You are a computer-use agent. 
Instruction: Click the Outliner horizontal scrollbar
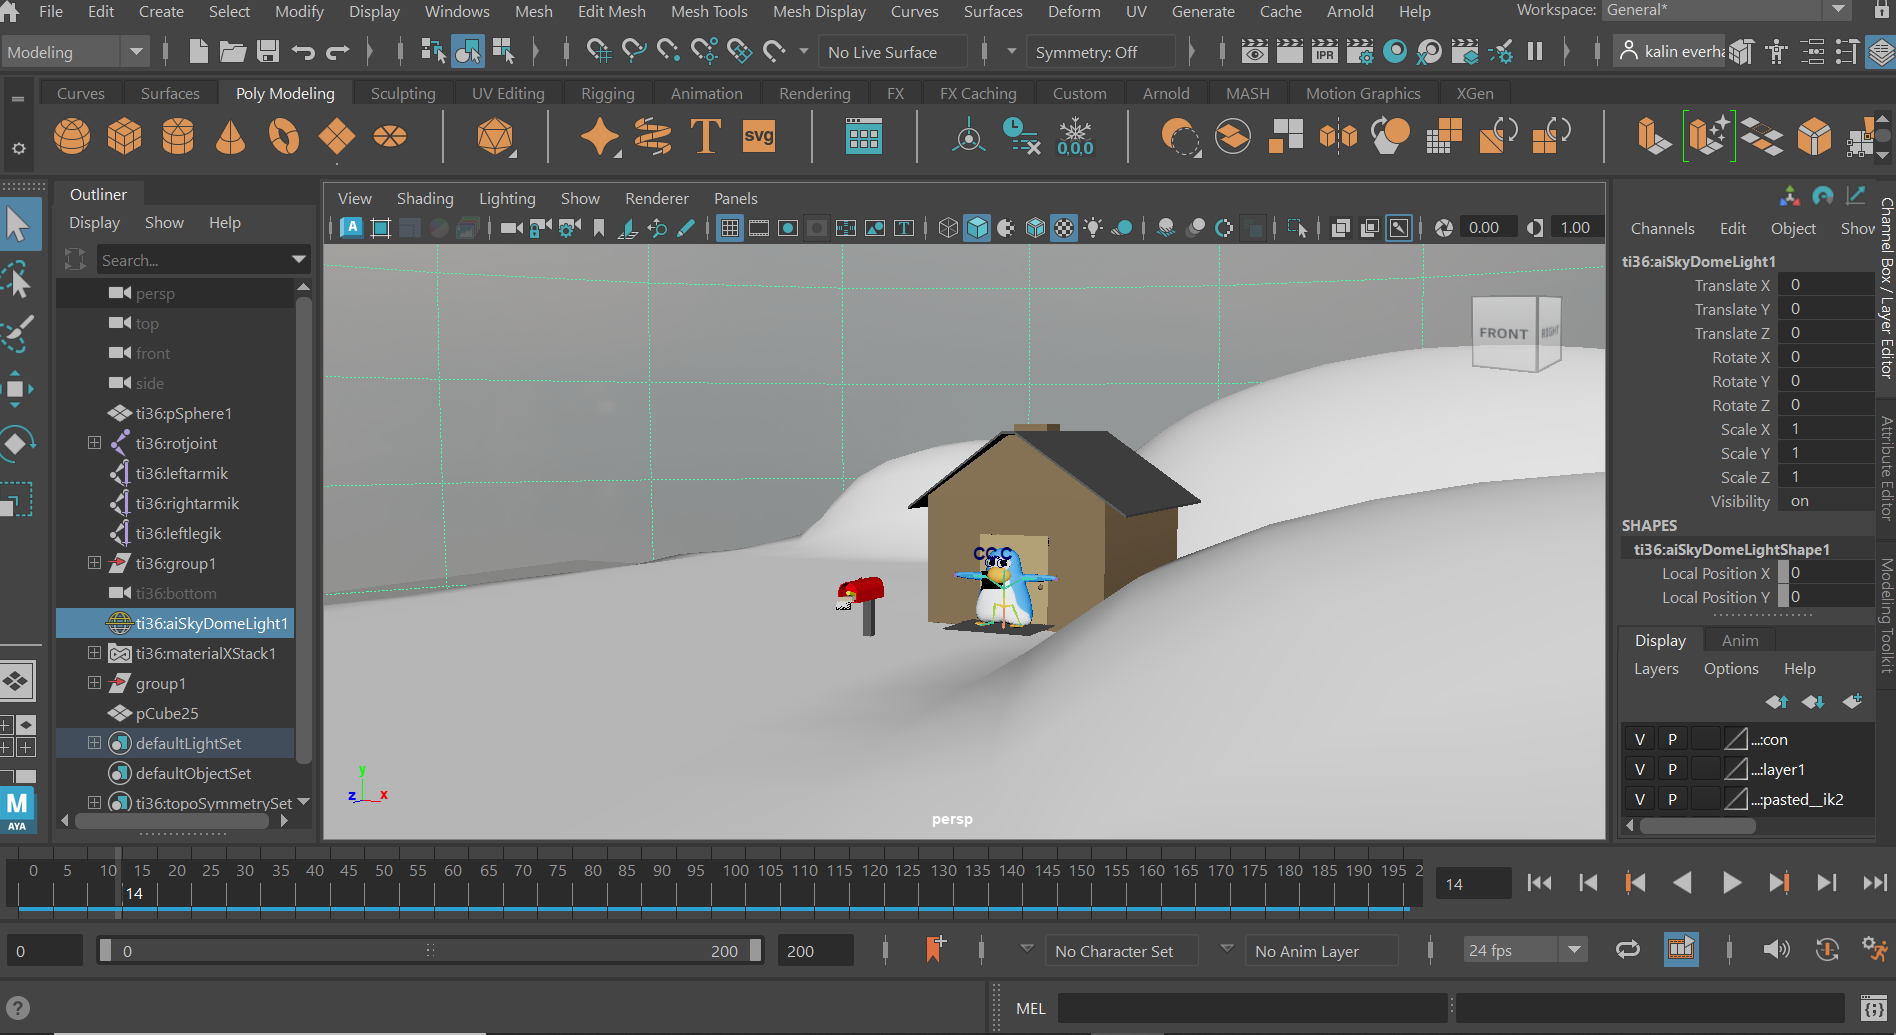(x=172, y=820)
